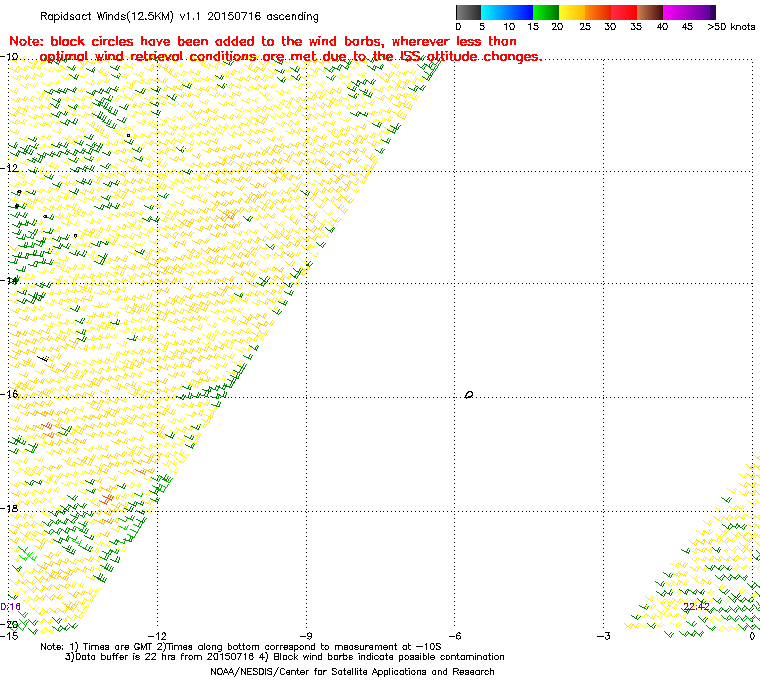Screen dimensions: 760x688
Task: Click the '35' label under the color bar
Action: pyautogui.click(x=636, y=27)
